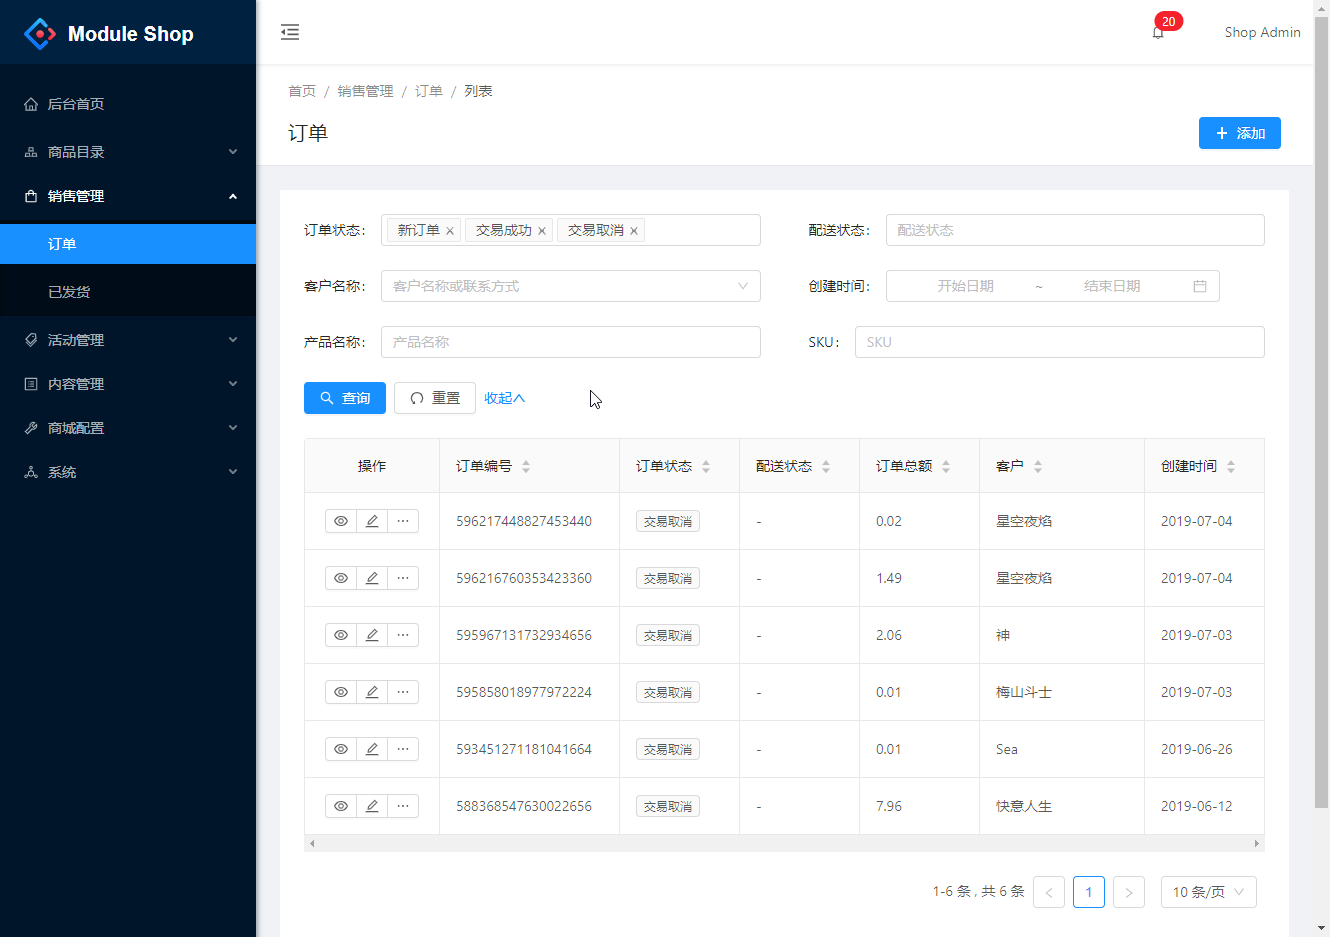Open the 配送状态 select field
This screenshot has width=1330, height=937.
coord(1075,230)
